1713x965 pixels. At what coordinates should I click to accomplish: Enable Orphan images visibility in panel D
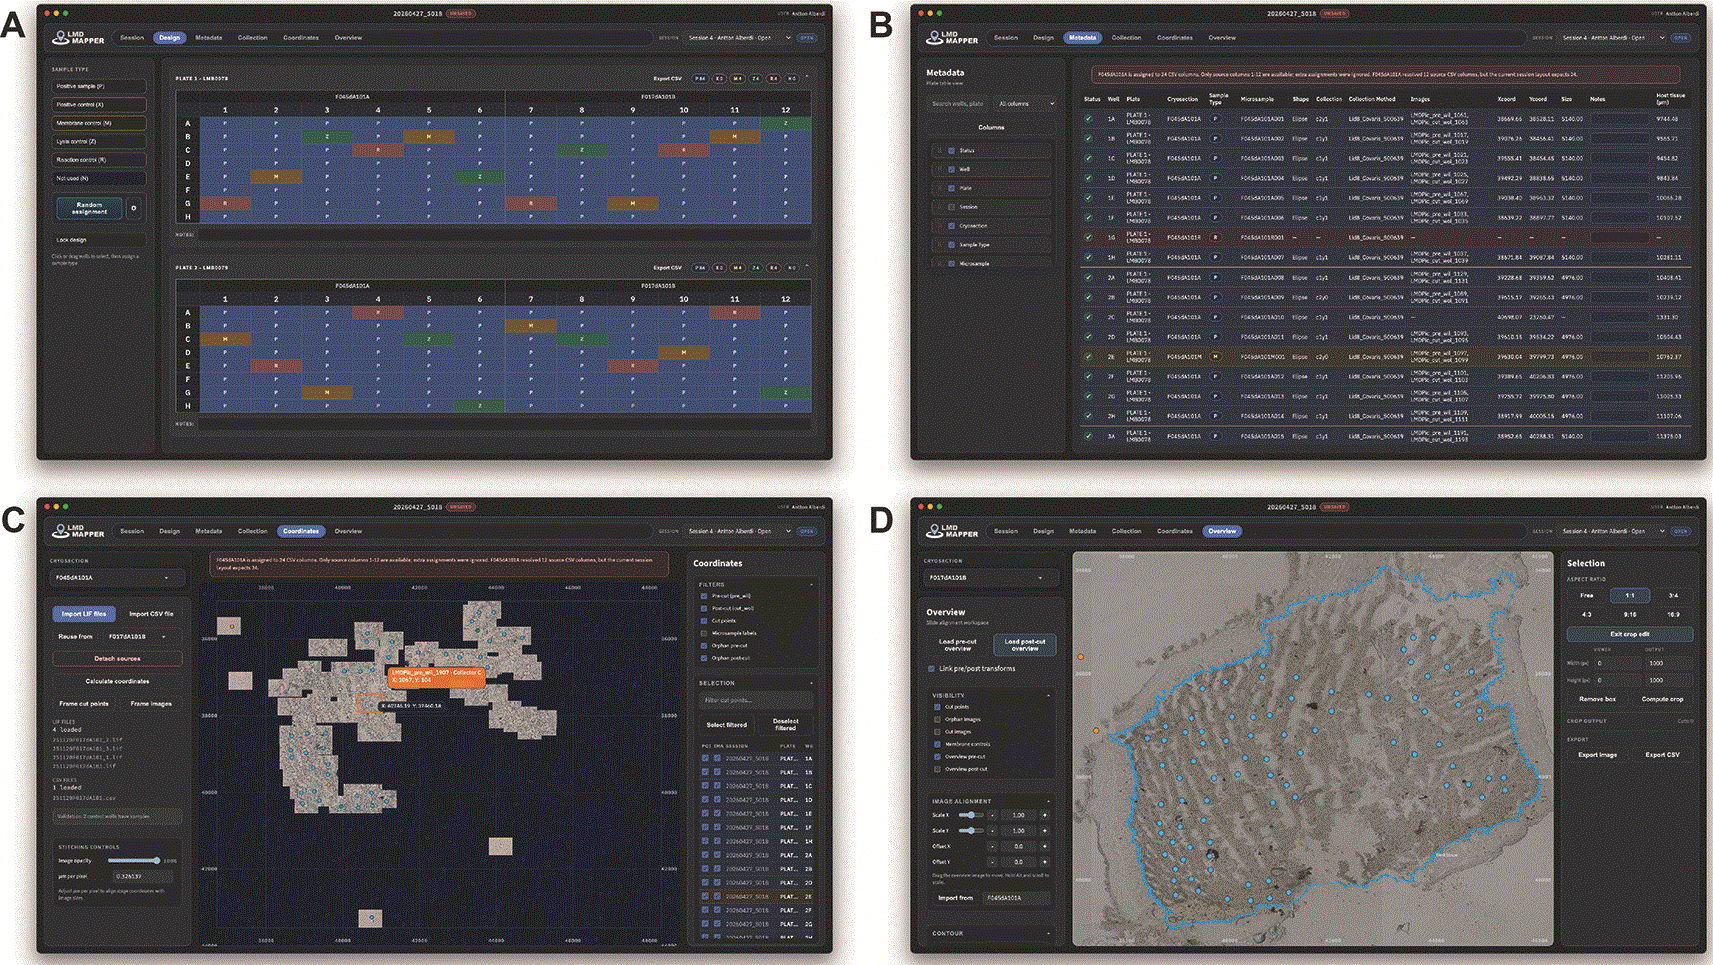[x=937, y=719]
